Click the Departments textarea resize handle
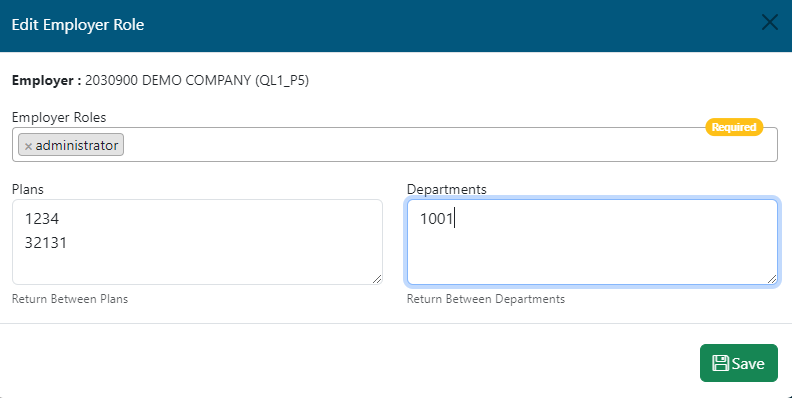Screen dimensions: 792x398 pos(771,279)
